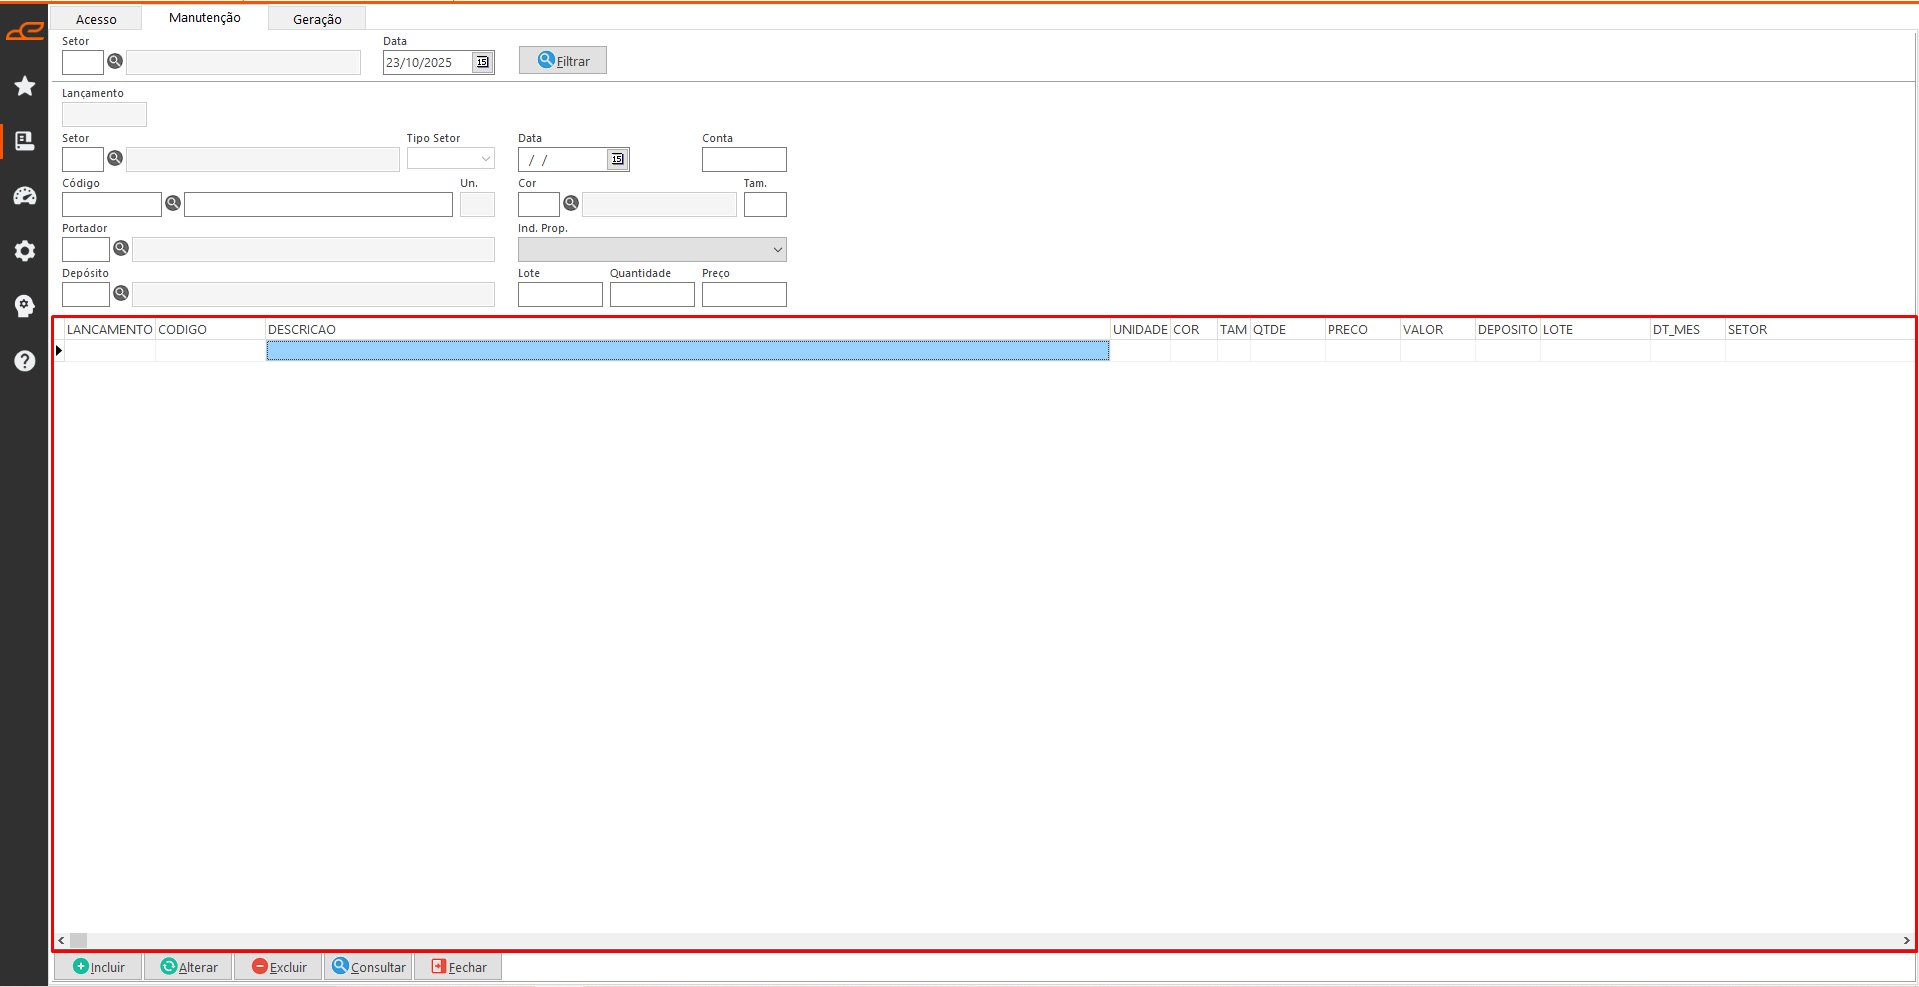The height and width of the screenshot is (987, 1919).
Task: Click right arrow of horizontal grid scrollbar
Action: click(x=1906, y=940)
